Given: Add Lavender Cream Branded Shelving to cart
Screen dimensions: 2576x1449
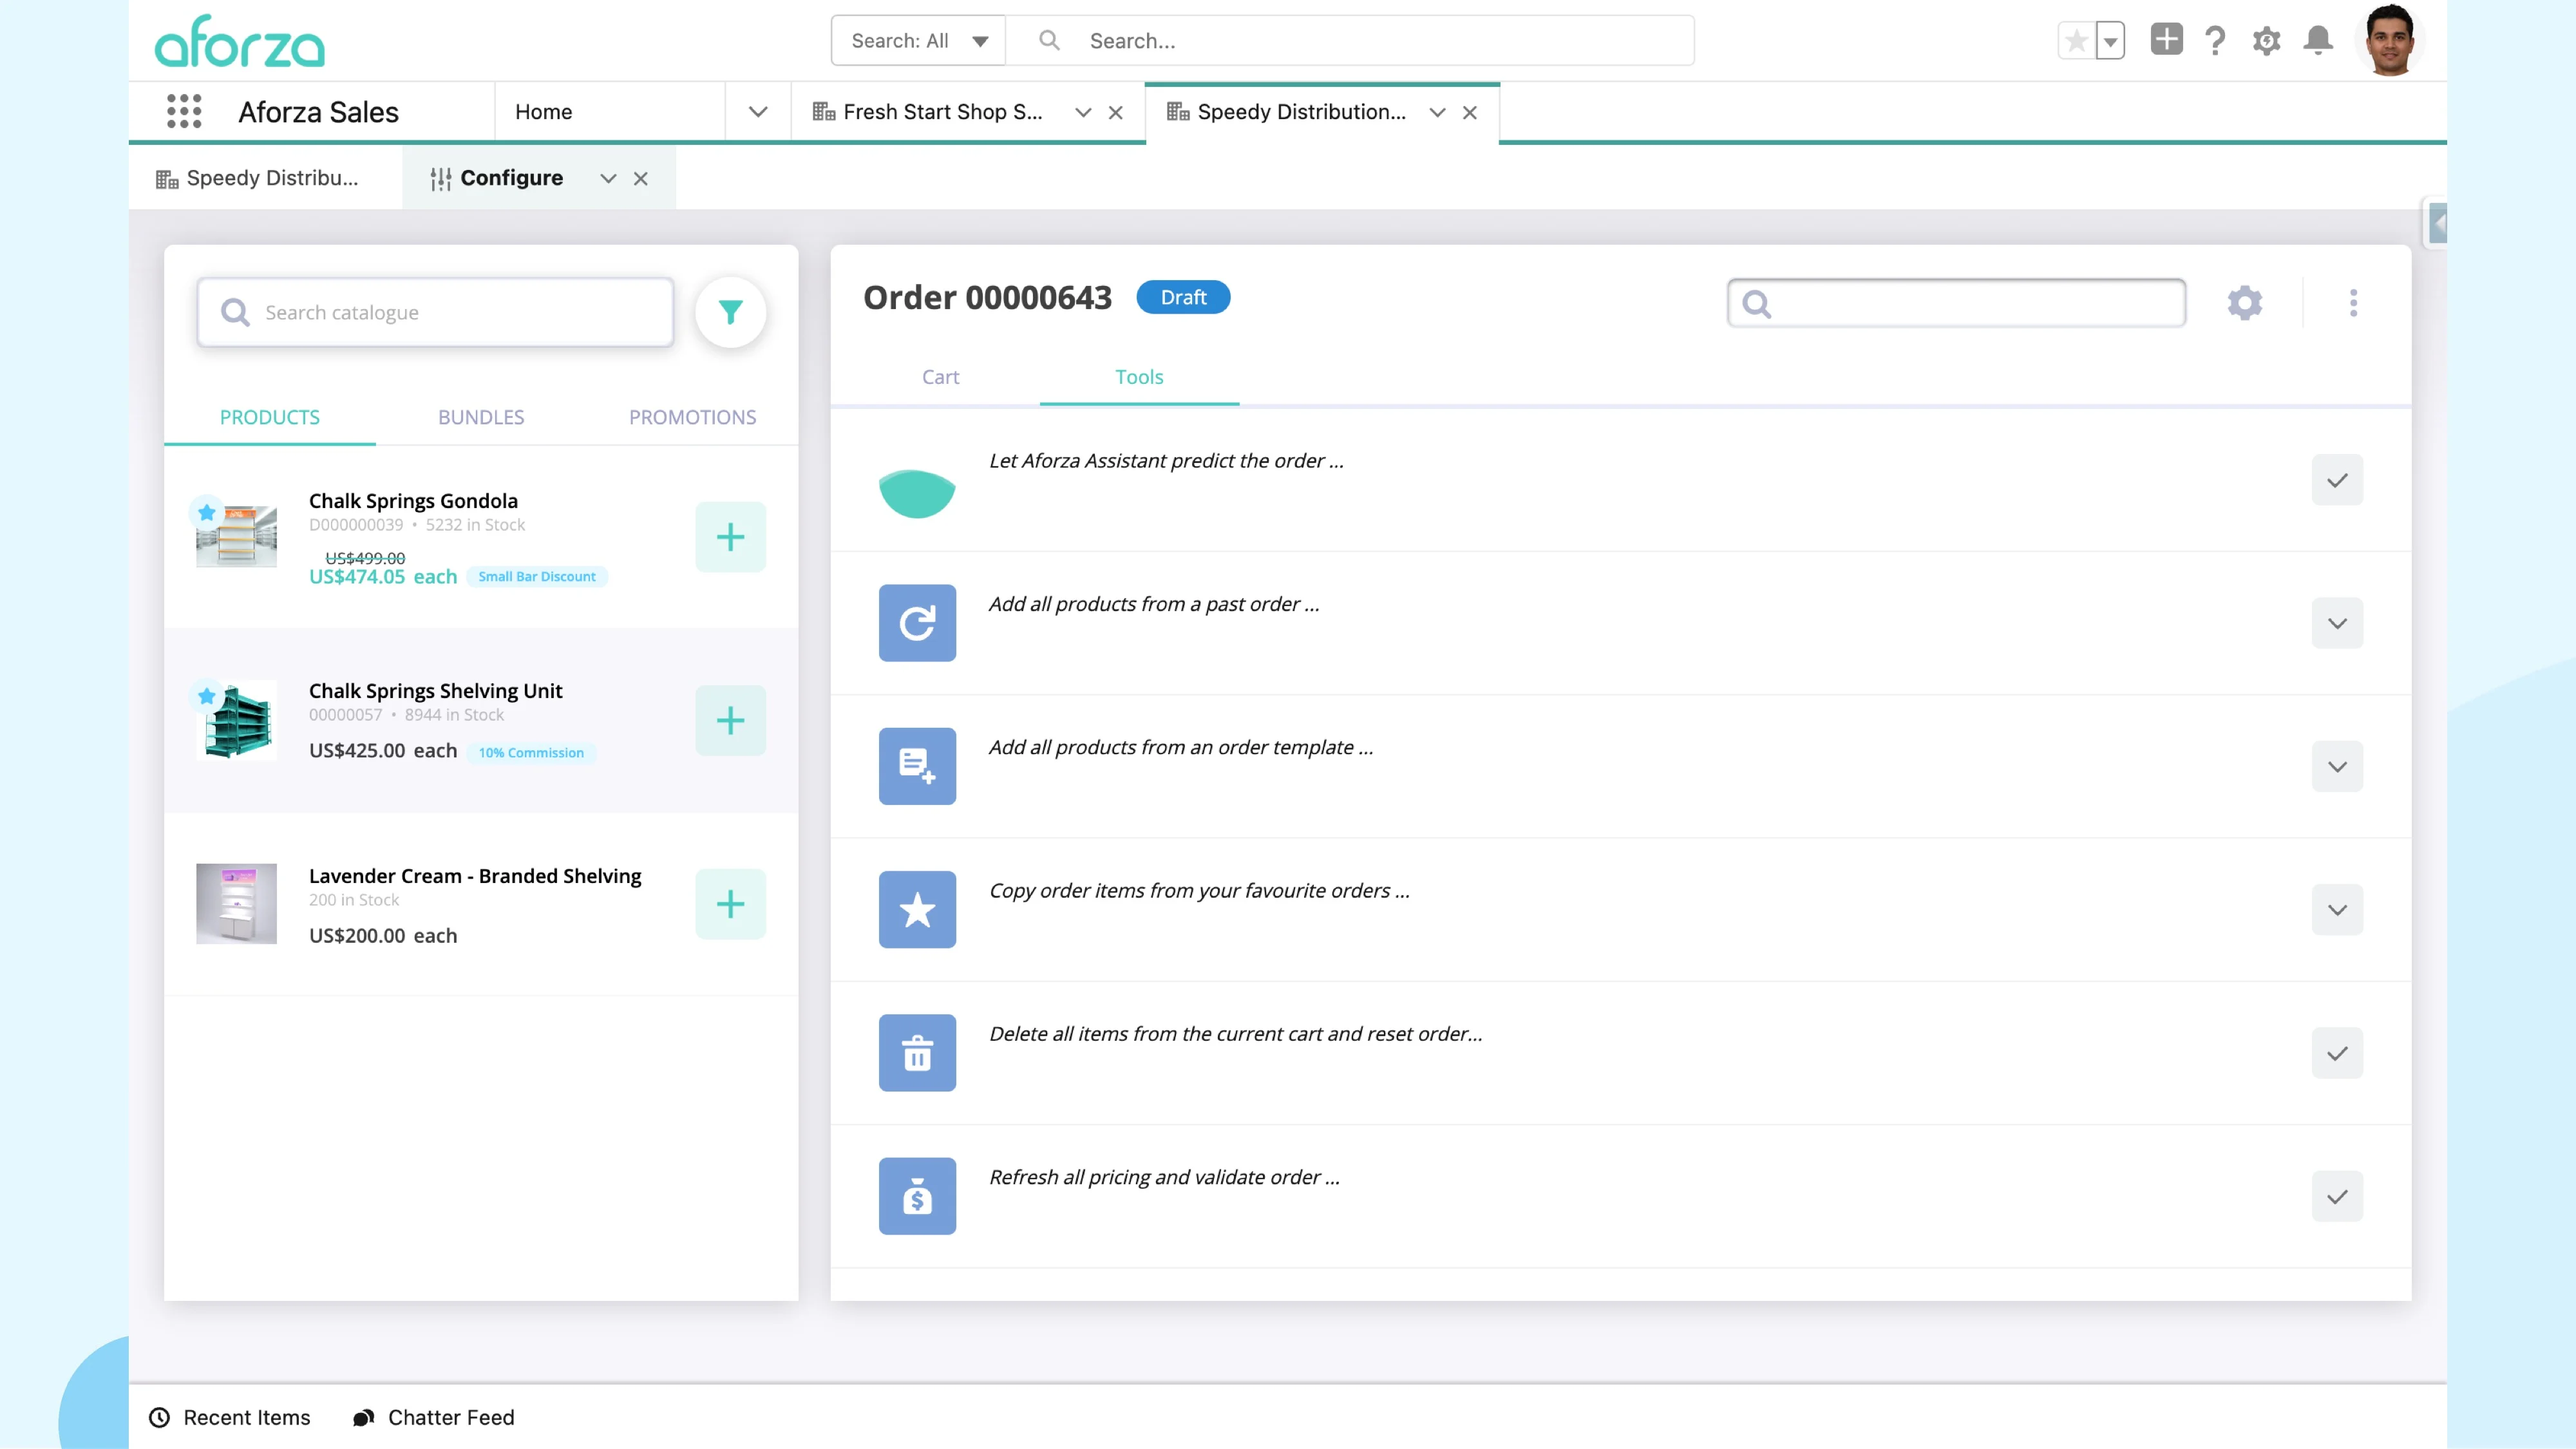Looking at the screenshot, I should (x=731, y=904).
